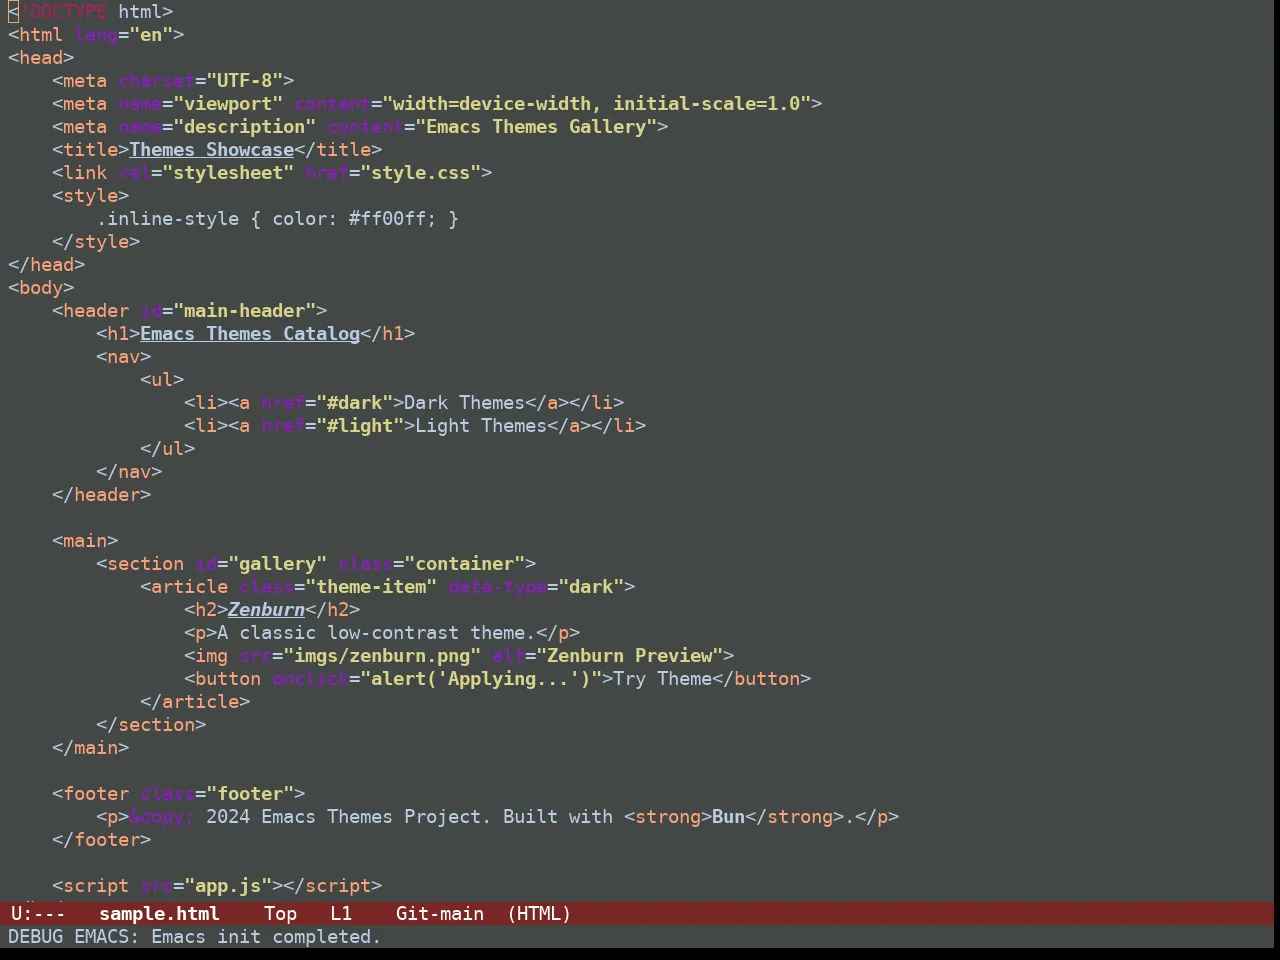Click the opening <main> tag
This screenshot has height=960, width=1280.
click(85, 541)
